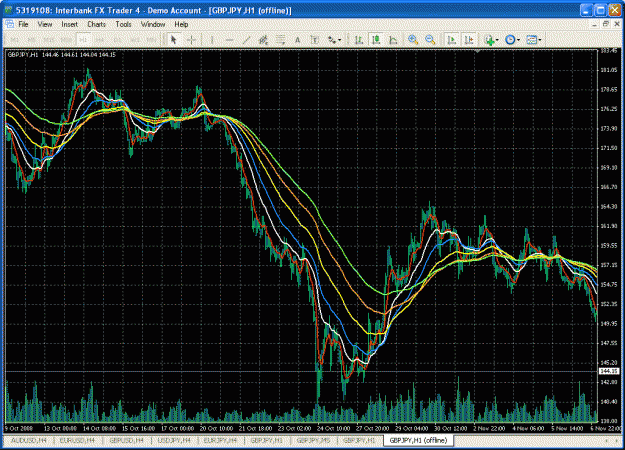The image size is (625, 450).
Task: Set timeframe to MN monthly
Action: [x=151, y=40]
